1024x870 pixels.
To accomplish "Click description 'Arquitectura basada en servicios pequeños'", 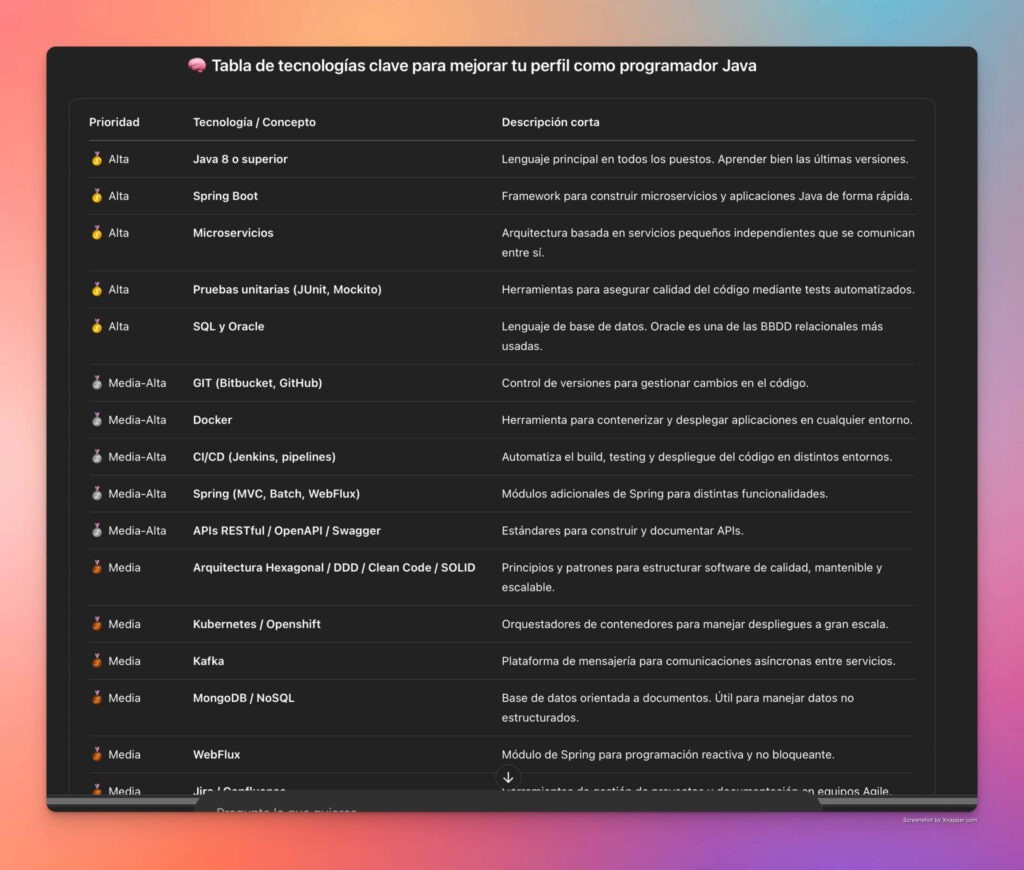I will tap(708, 242).
